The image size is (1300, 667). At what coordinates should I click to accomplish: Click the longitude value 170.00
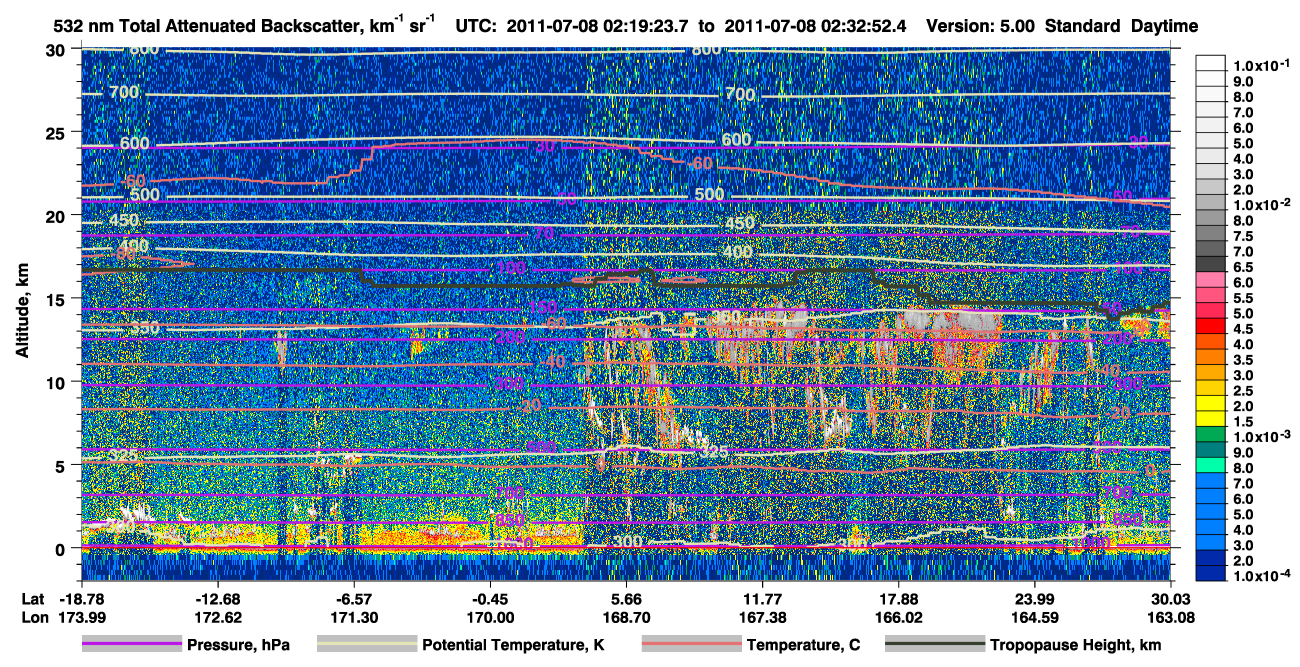pos(489,617)
